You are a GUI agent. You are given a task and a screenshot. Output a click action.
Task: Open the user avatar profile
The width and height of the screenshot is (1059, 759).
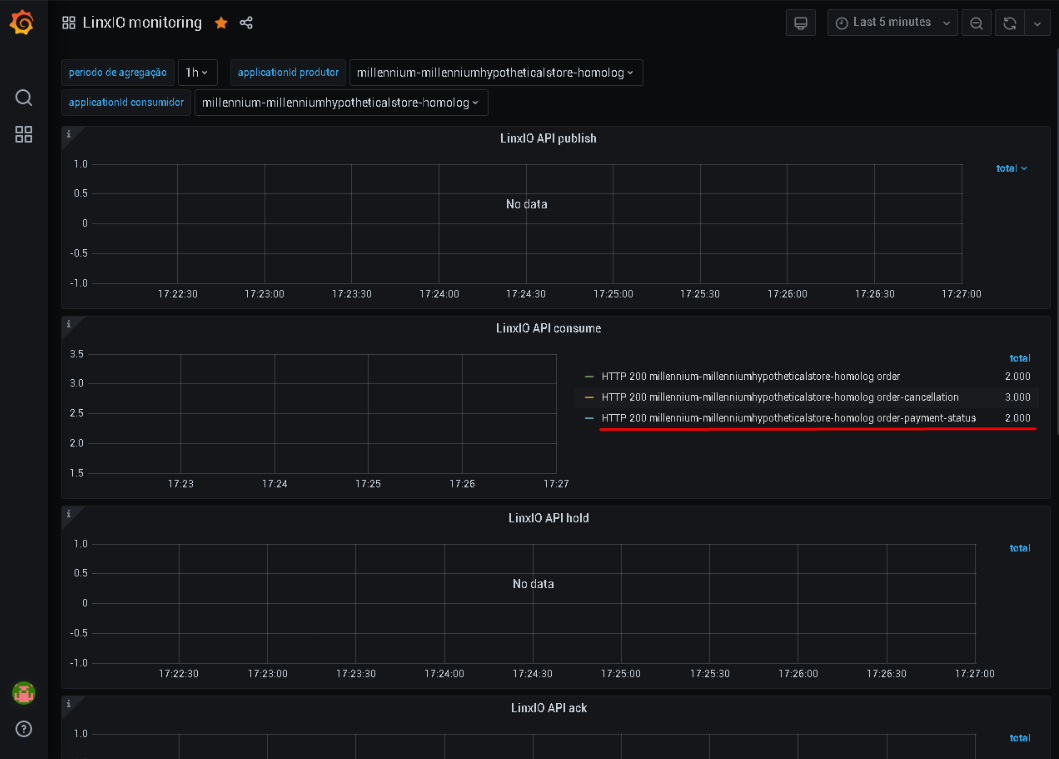click(x=24, y=693)
